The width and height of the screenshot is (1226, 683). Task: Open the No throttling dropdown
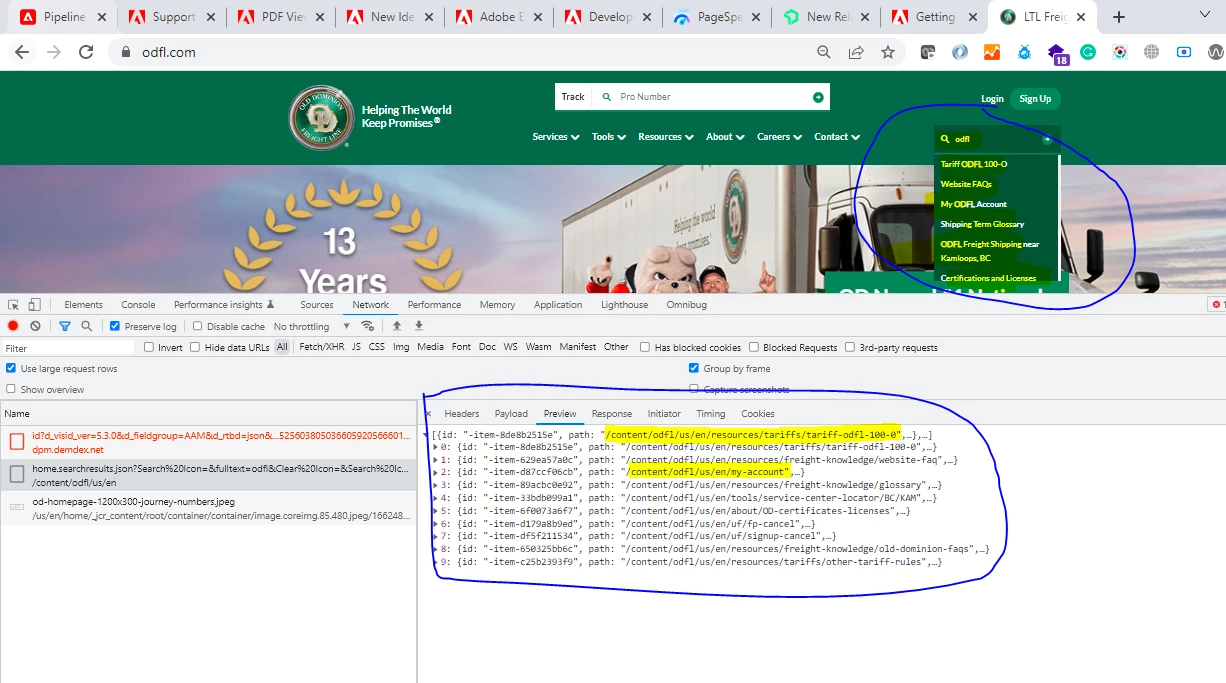[x=312, y=326]
